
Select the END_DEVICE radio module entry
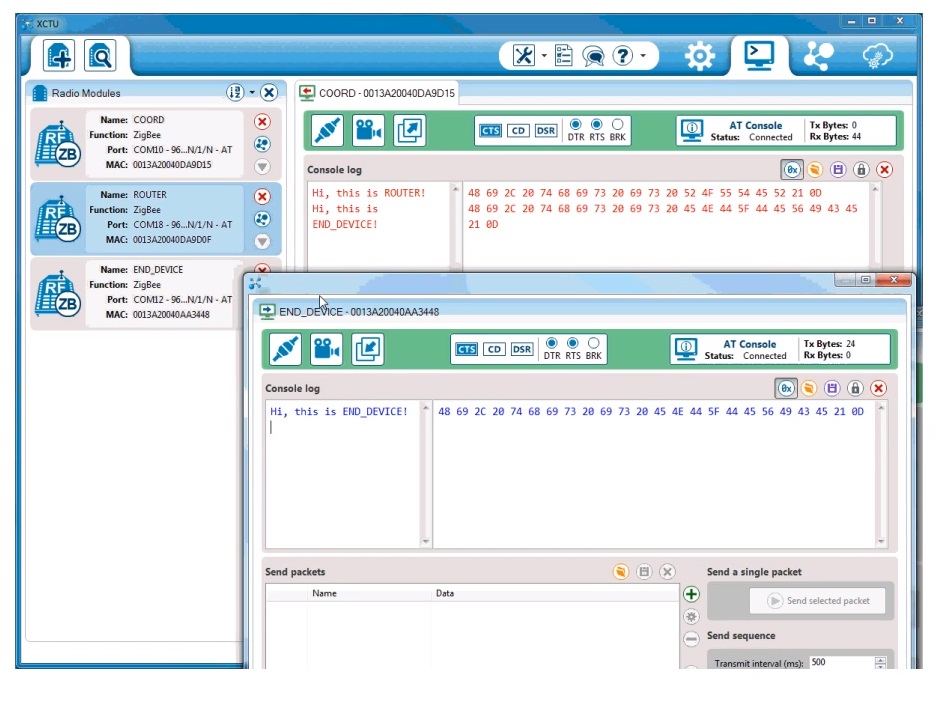[x=137, y=293]
